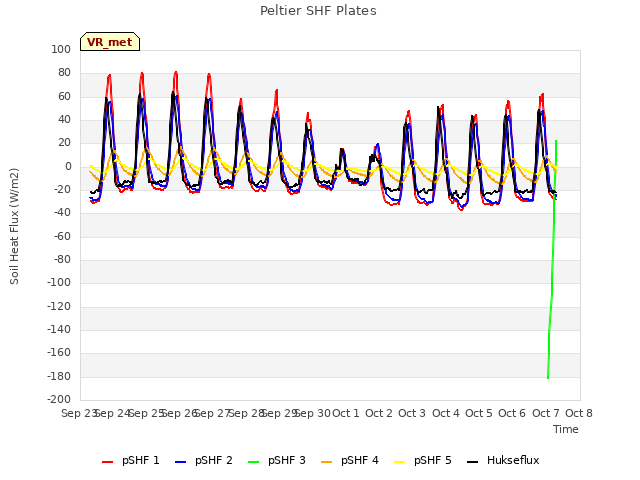
Task: Click the 80 y-axis tick label
Action: (x=64, y=73)
